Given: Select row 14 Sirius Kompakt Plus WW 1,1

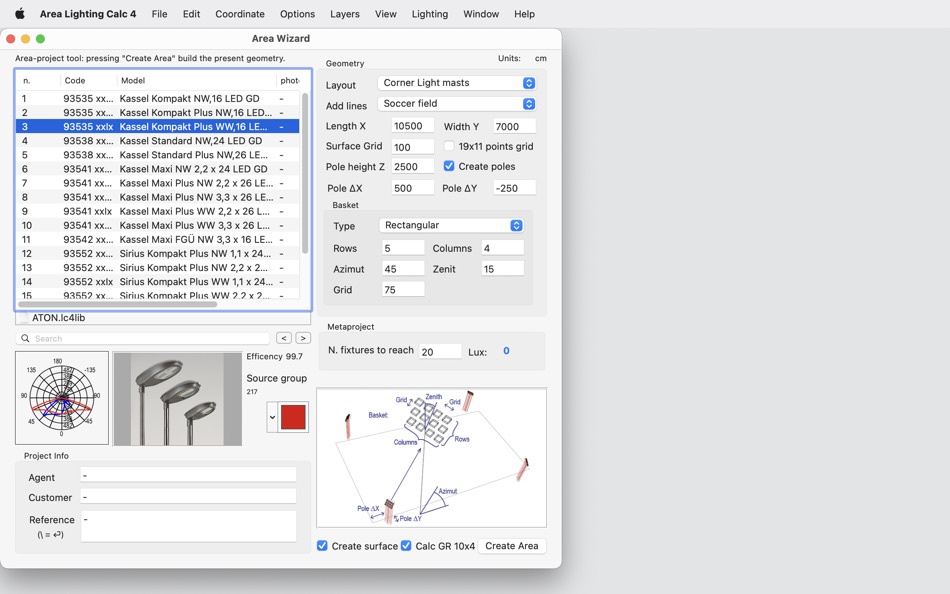Looking at the screenshot, I should (158, 281).
